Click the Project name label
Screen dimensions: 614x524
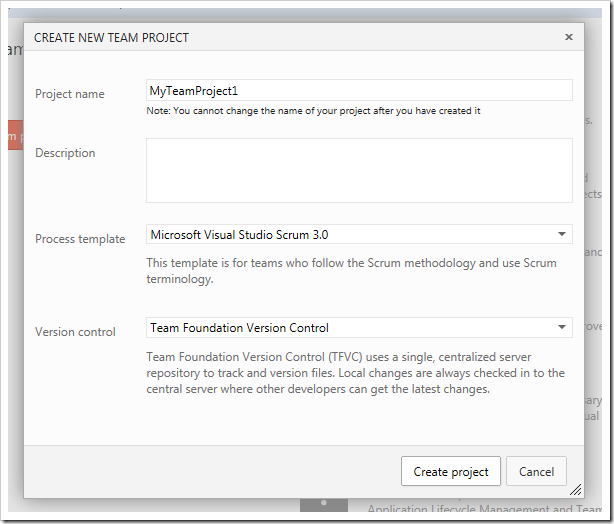coord(70,94)
